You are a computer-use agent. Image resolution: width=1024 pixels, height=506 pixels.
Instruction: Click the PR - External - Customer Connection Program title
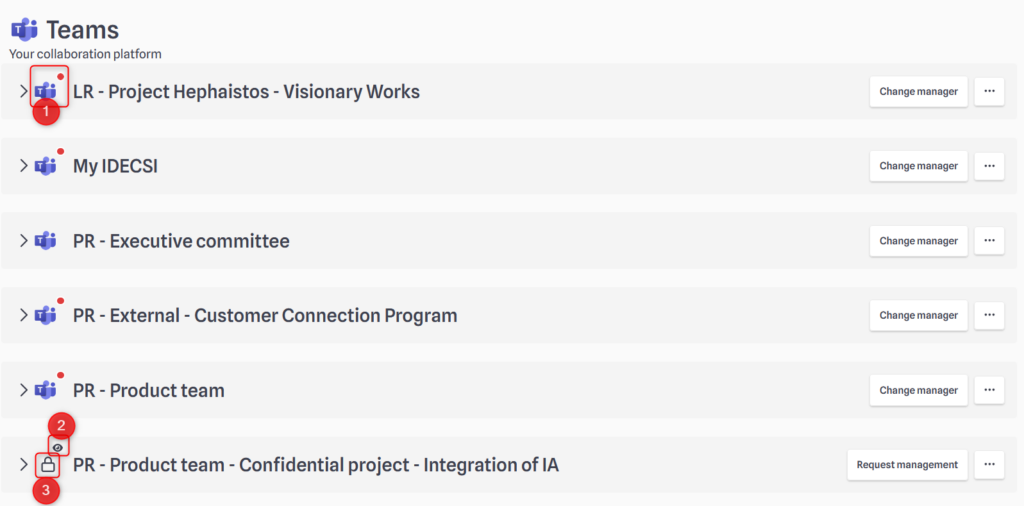pos(265,316)
